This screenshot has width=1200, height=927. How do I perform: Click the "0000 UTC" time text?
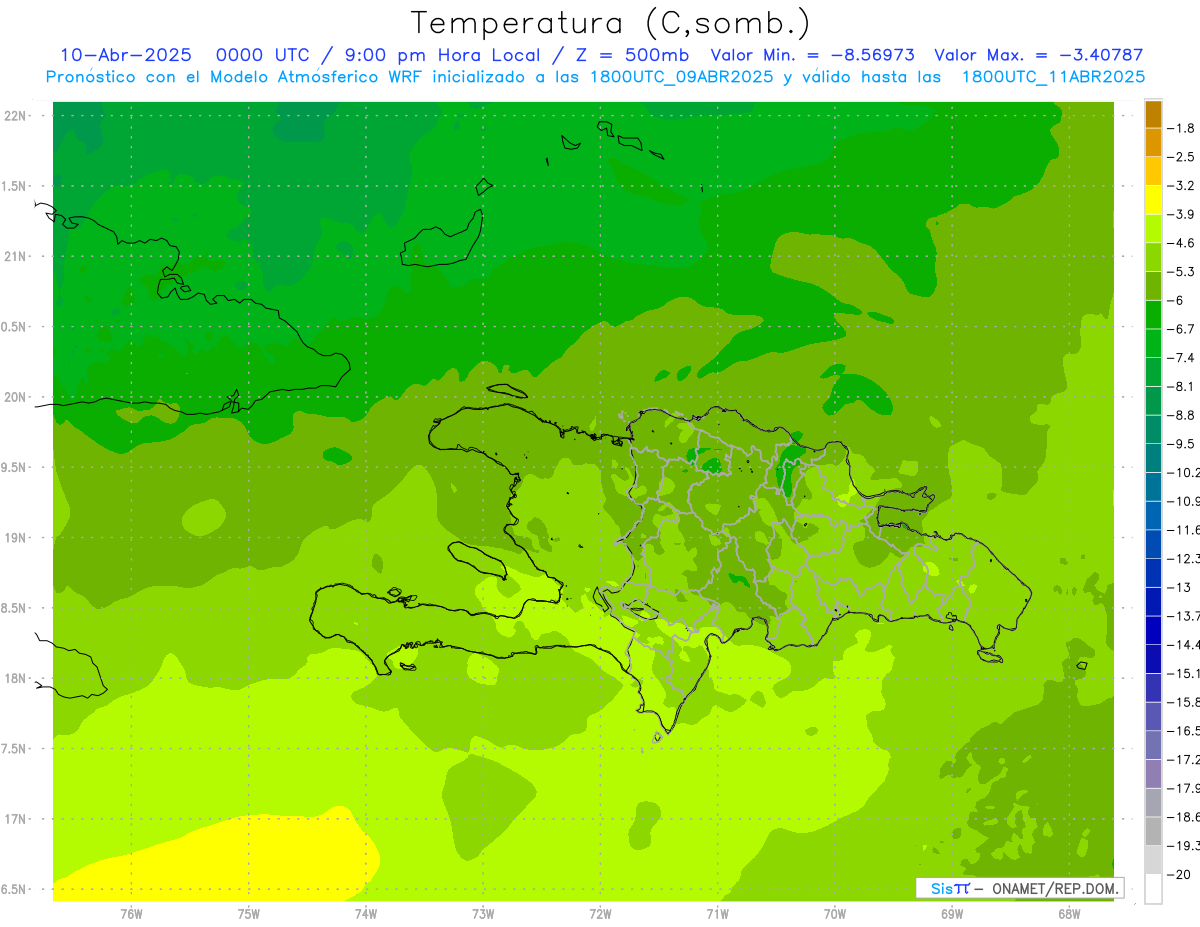[x=263, y=55]
